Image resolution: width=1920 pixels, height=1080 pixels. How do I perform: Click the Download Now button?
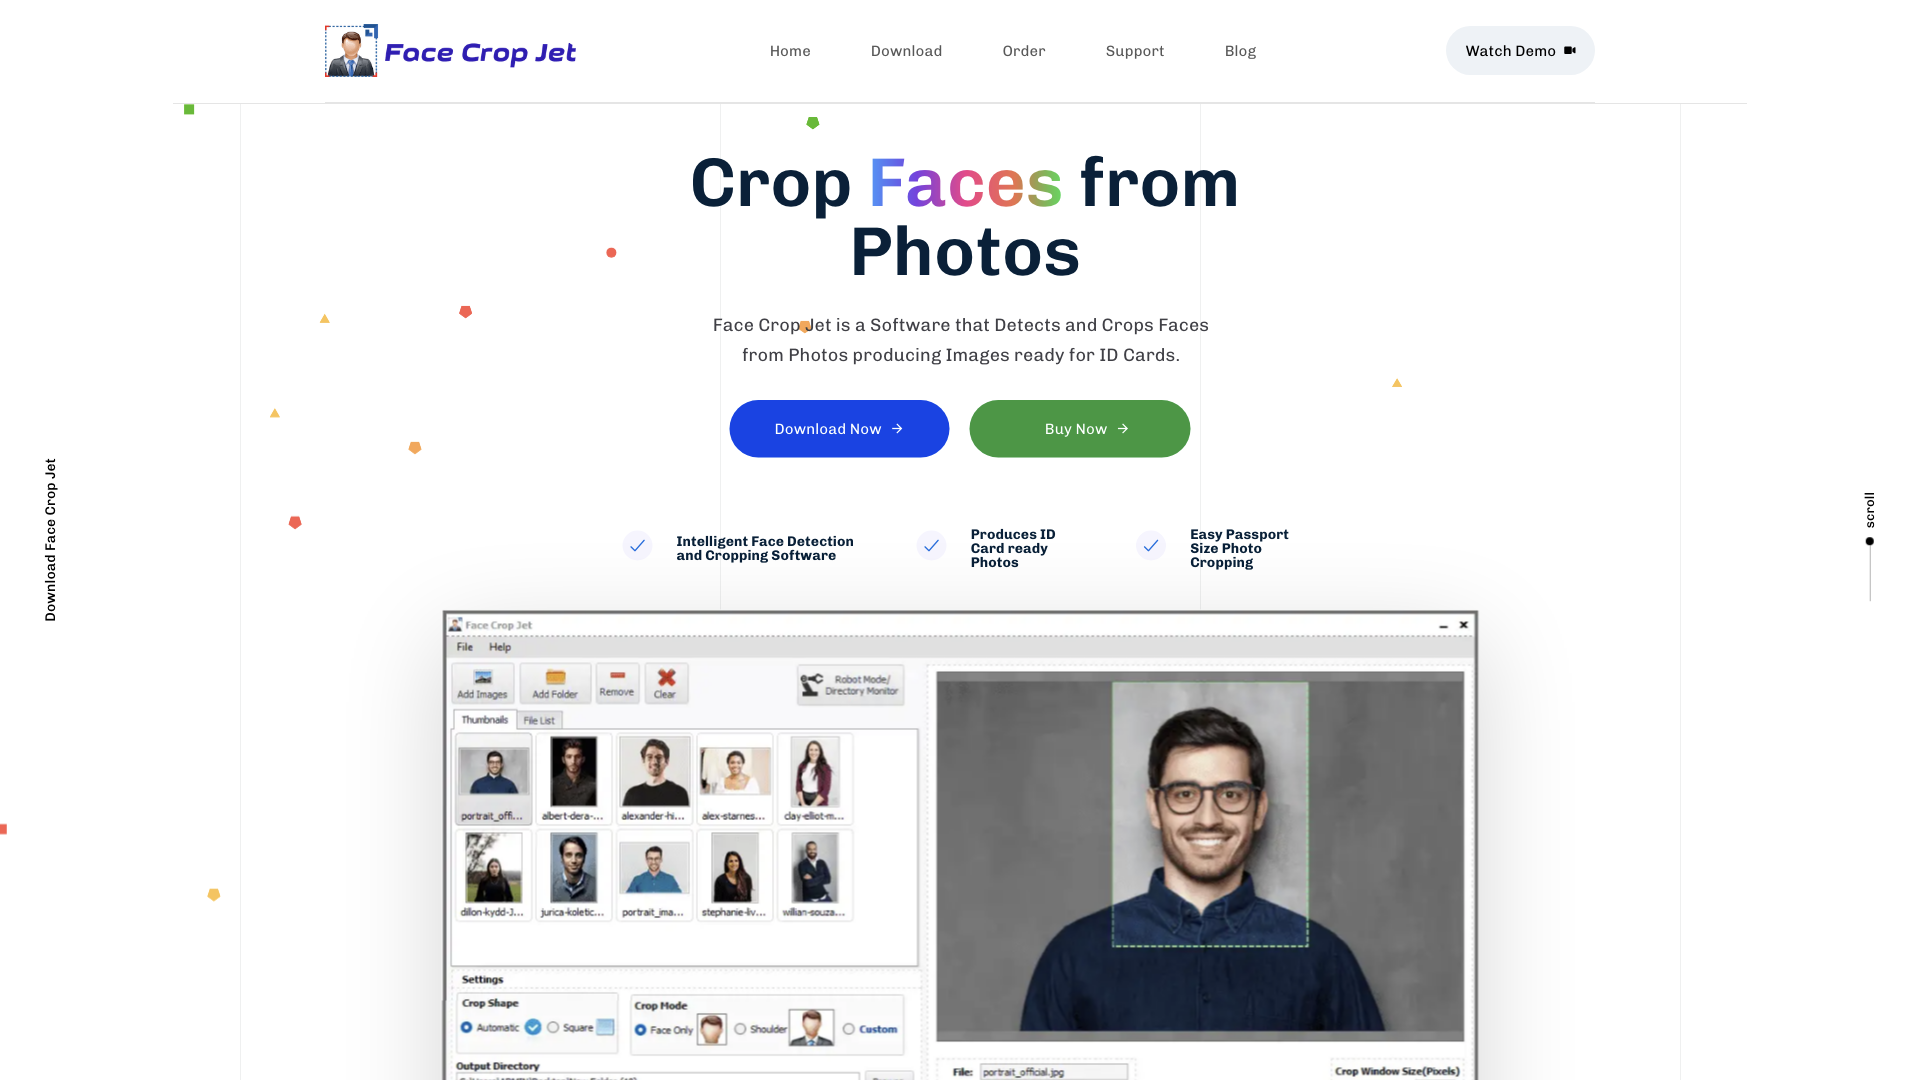coord(839,429)
